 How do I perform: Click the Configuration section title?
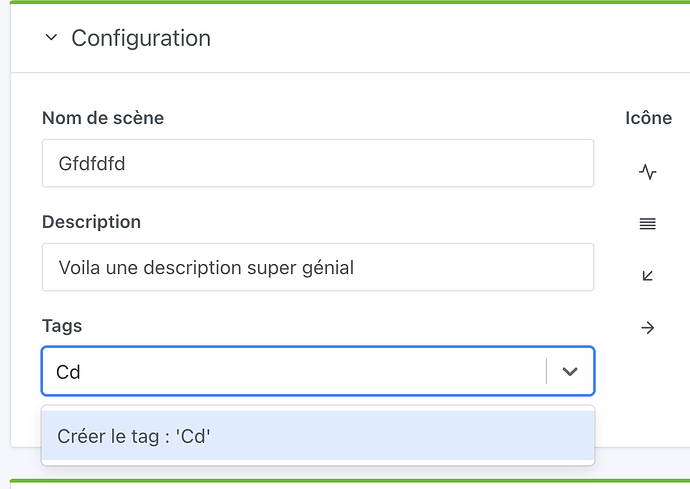[141, 38]
